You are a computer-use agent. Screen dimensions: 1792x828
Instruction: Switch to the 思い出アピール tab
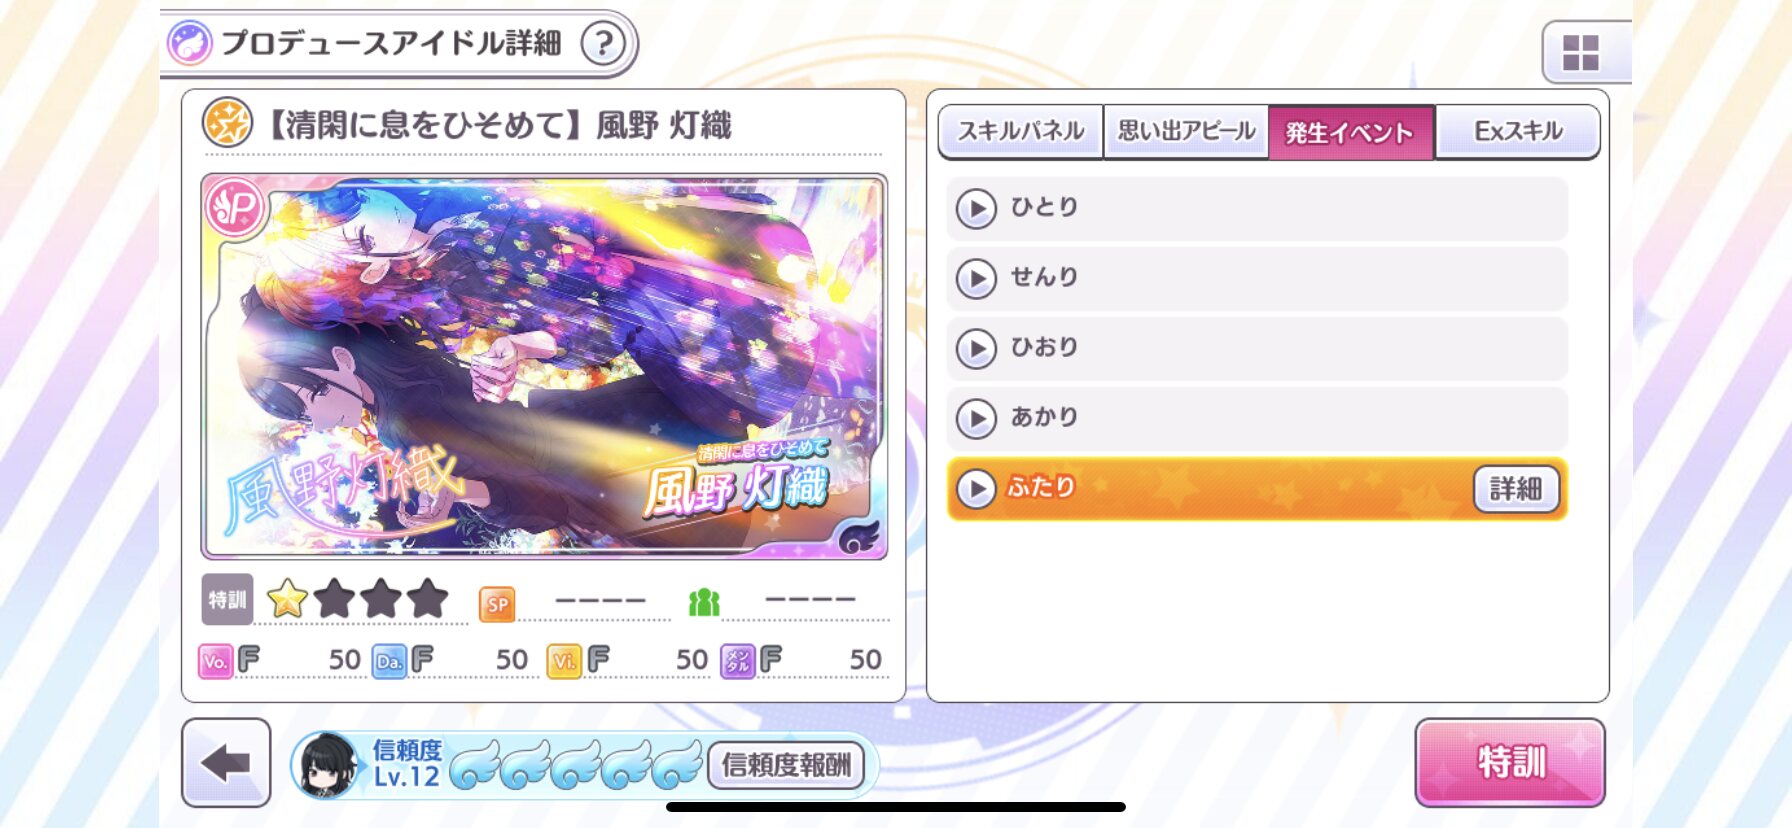point(1186,131)
